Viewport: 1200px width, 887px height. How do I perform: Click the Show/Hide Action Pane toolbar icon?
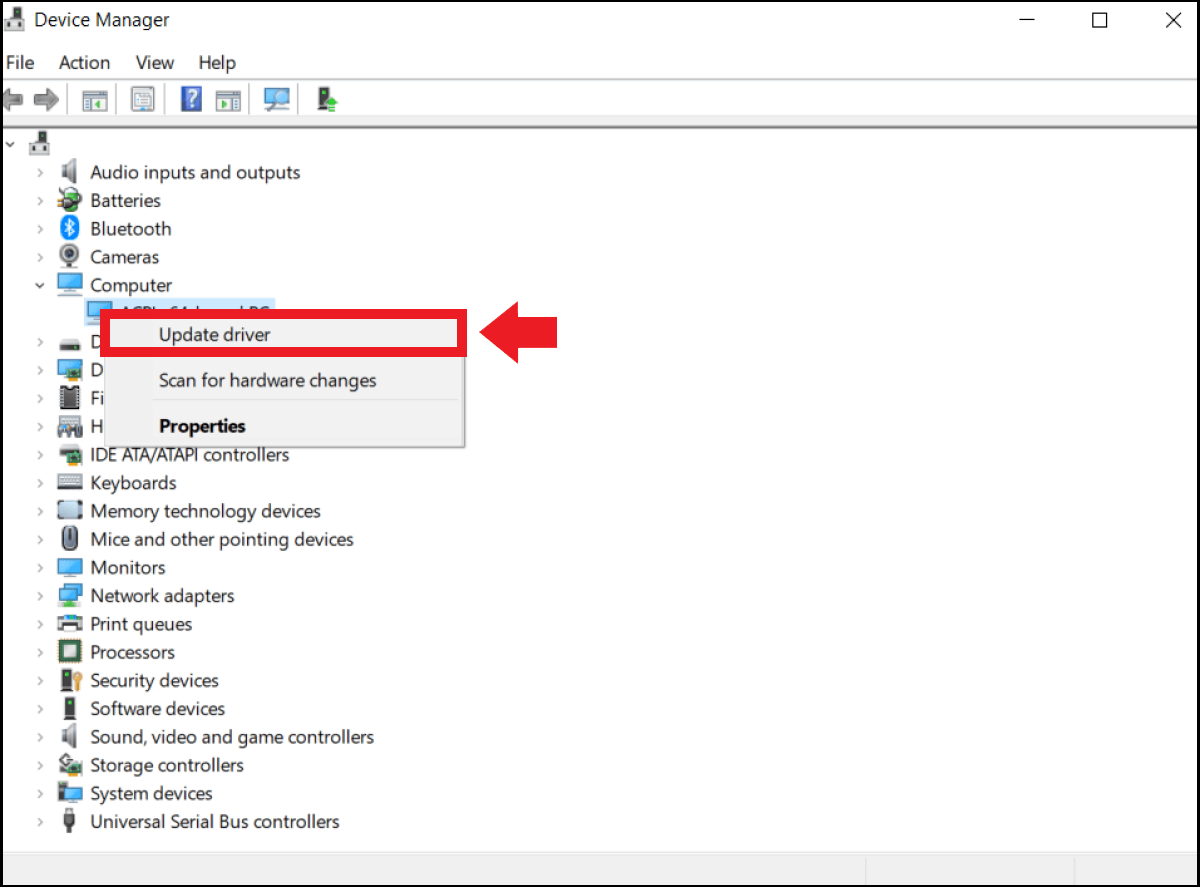click(229, 100)
